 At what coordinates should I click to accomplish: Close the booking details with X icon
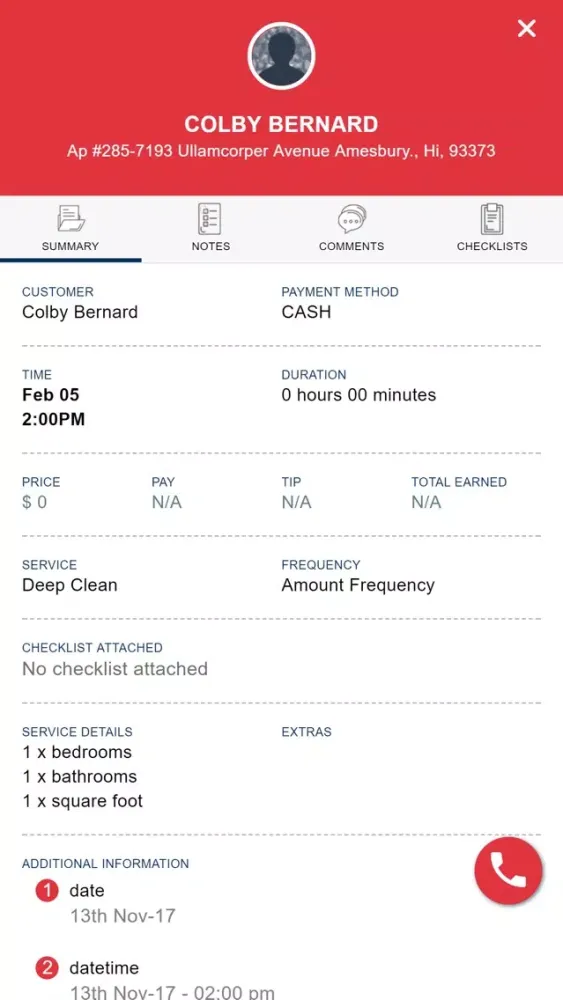coord(527,28)
